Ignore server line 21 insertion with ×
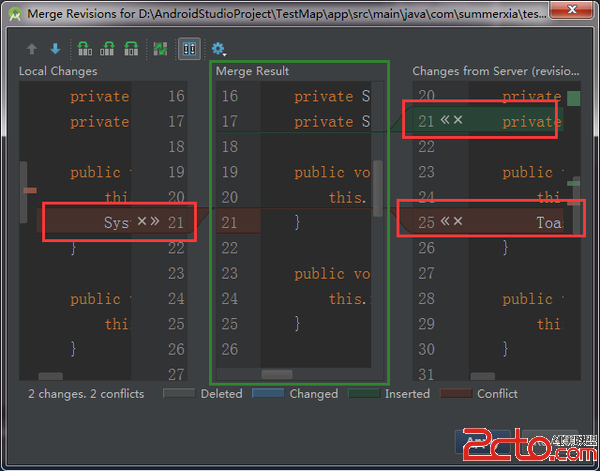The width and height of the screenshot is (600, 471). (458, 120)
